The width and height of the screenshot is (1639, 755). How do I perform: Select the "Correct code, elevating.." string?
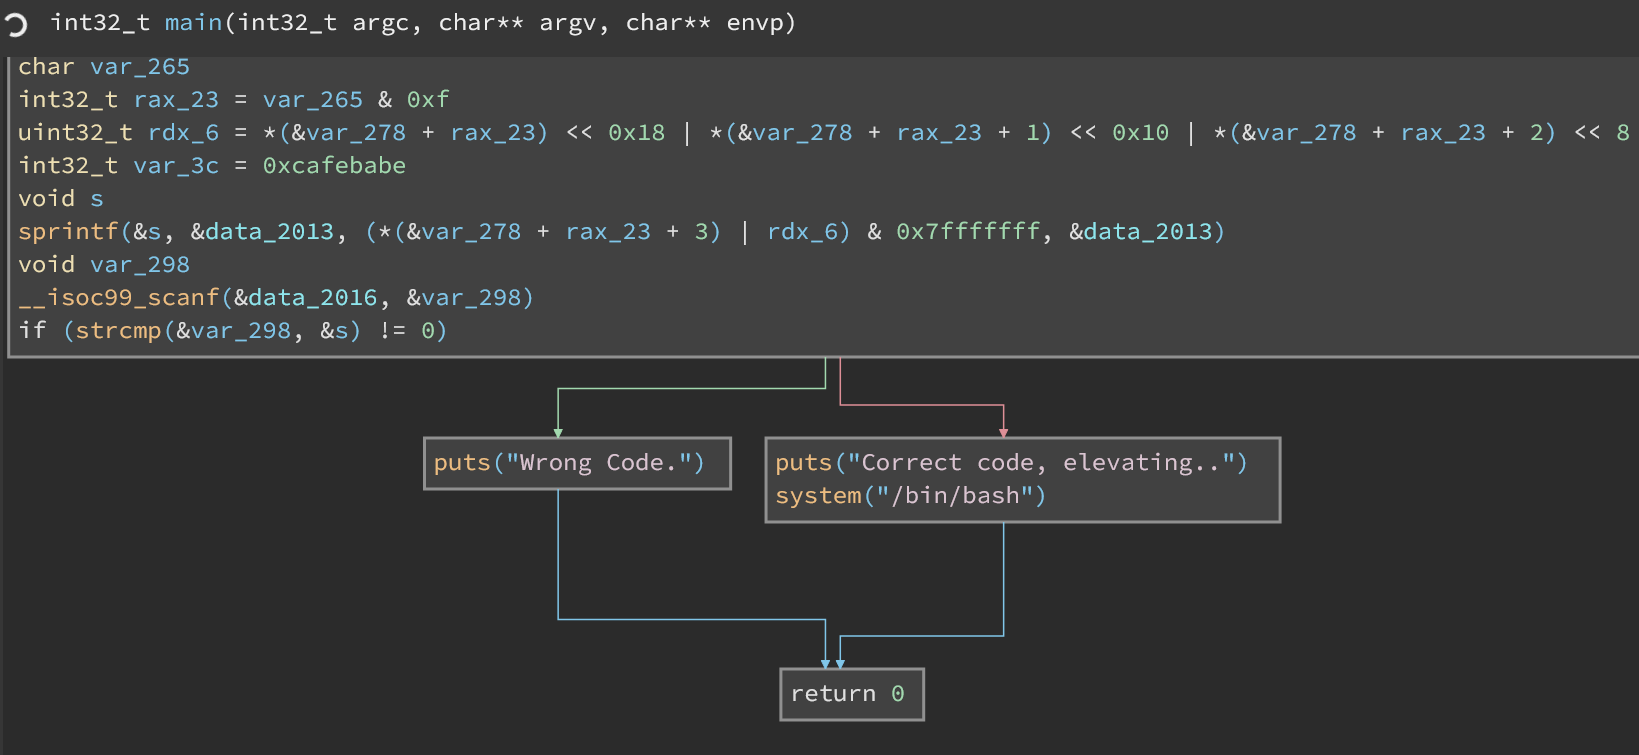[x=1041, y=463]
